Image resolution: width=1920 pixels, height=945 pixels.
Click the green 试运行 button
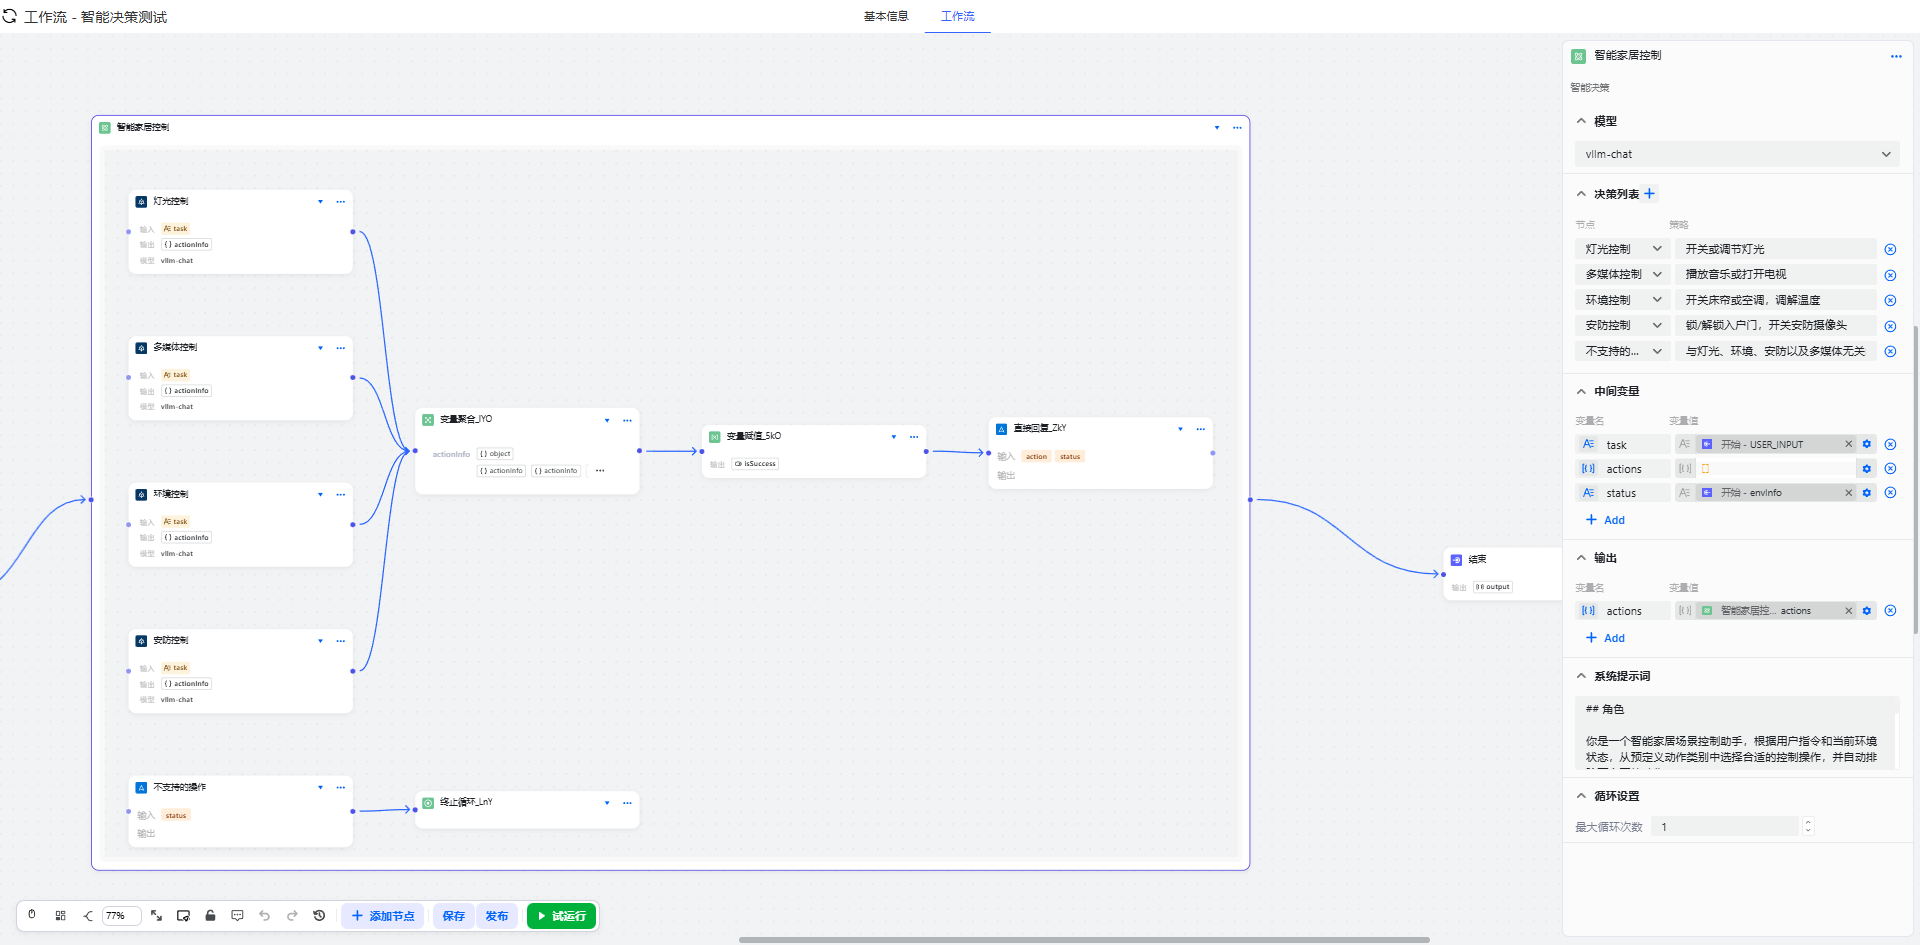(x=561, y=916)
